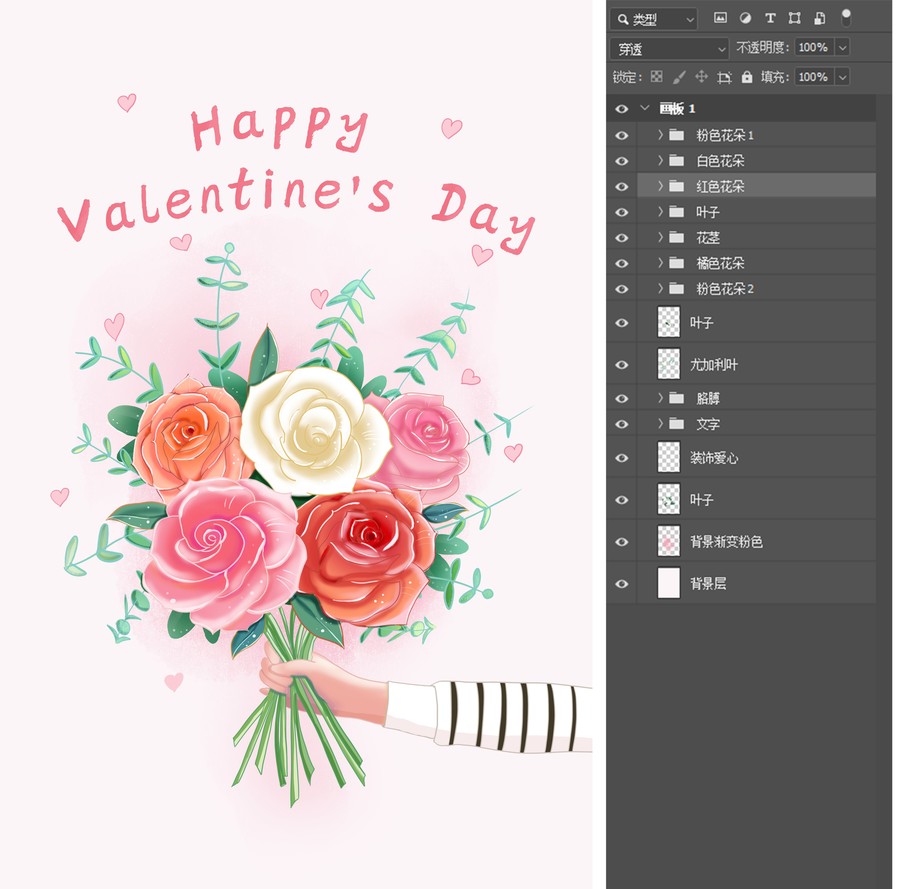This screenshot has width=900, height=889.
Task: Expand the 橘色花朵 group
Action: (x=660, y=263)
